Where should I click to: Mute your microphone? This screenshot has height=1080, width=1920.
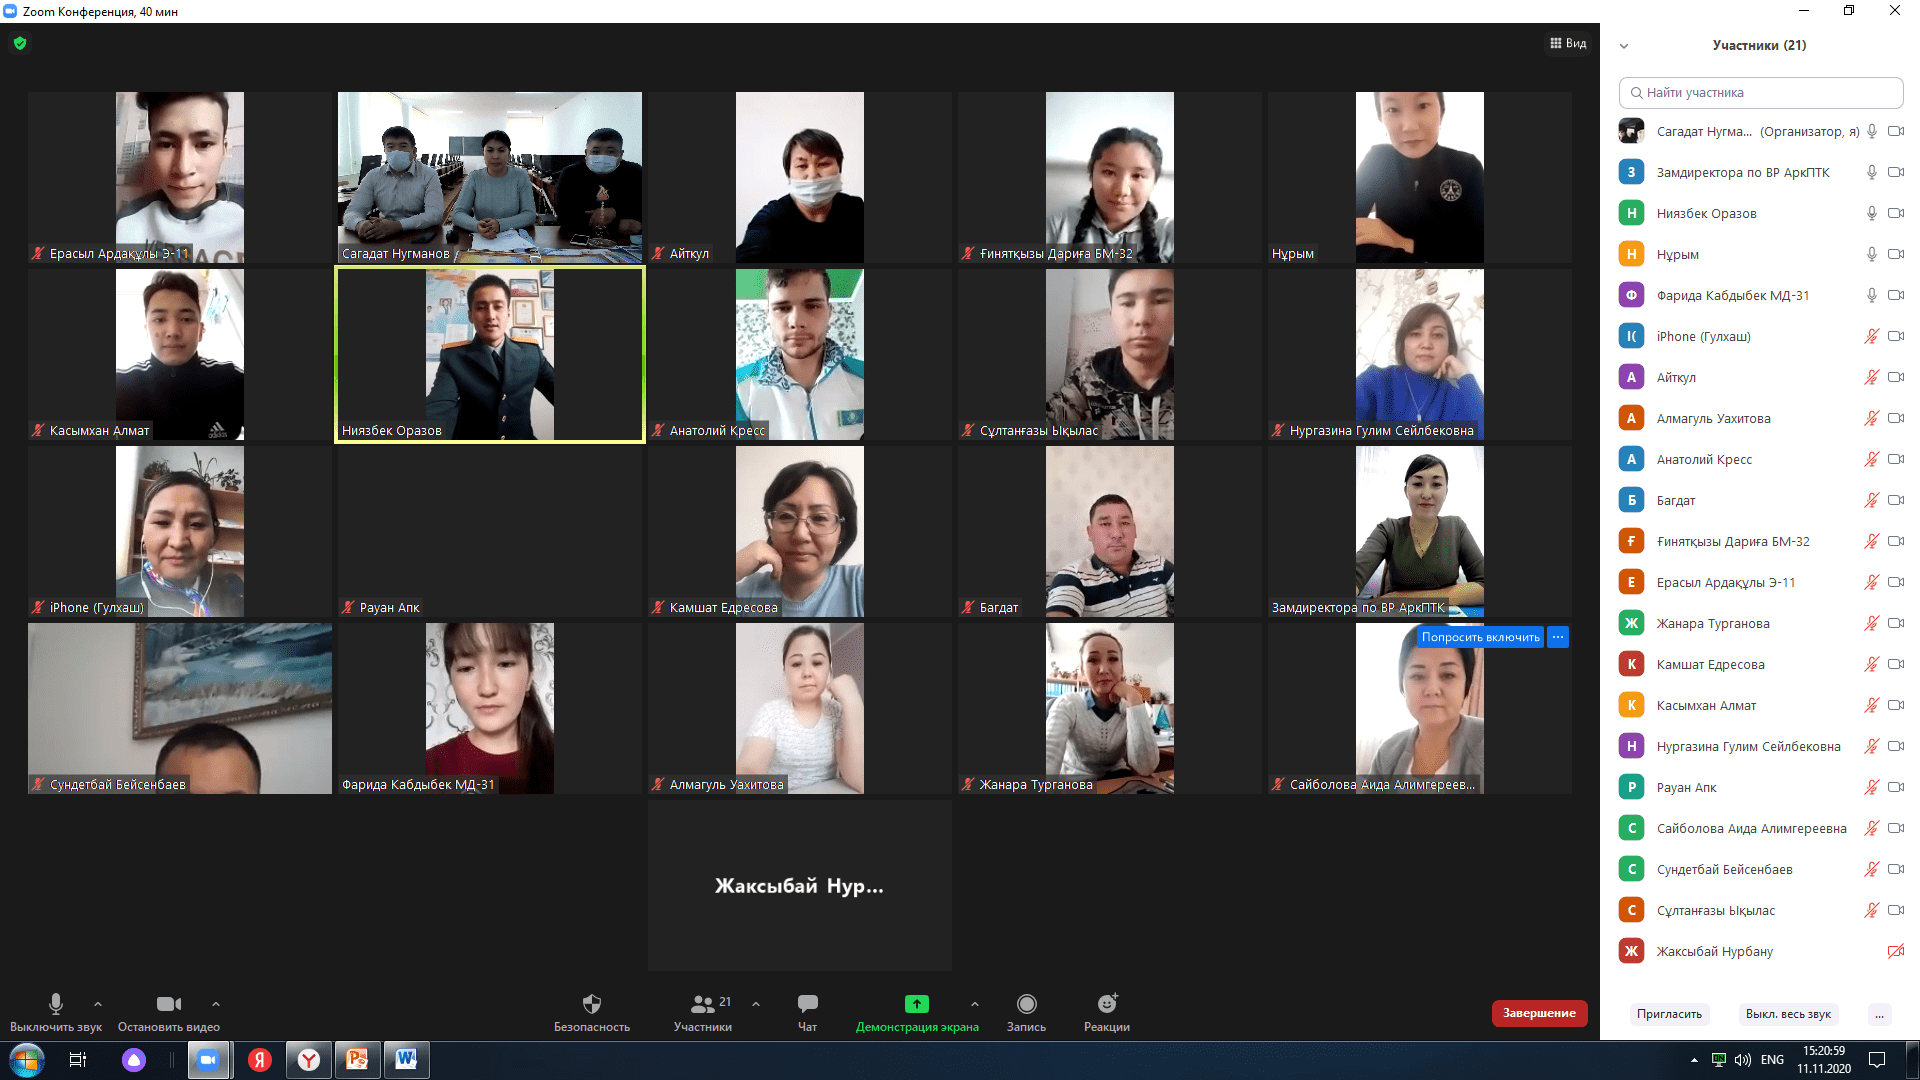point(56,1004)
